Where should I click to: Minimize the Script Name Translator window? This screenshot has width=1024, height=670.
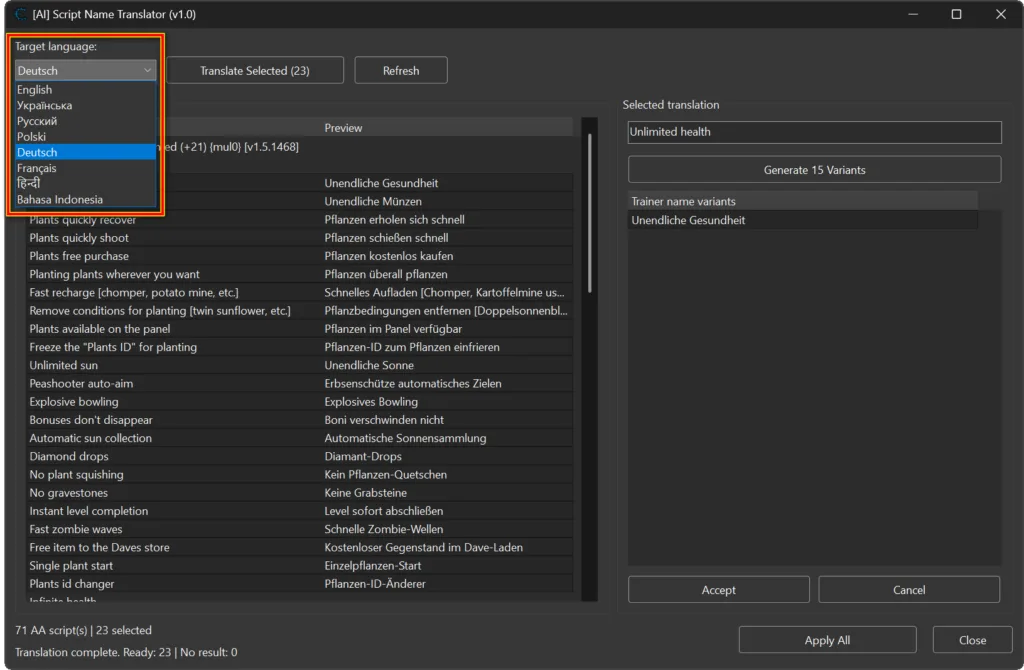tap(913, 14)
